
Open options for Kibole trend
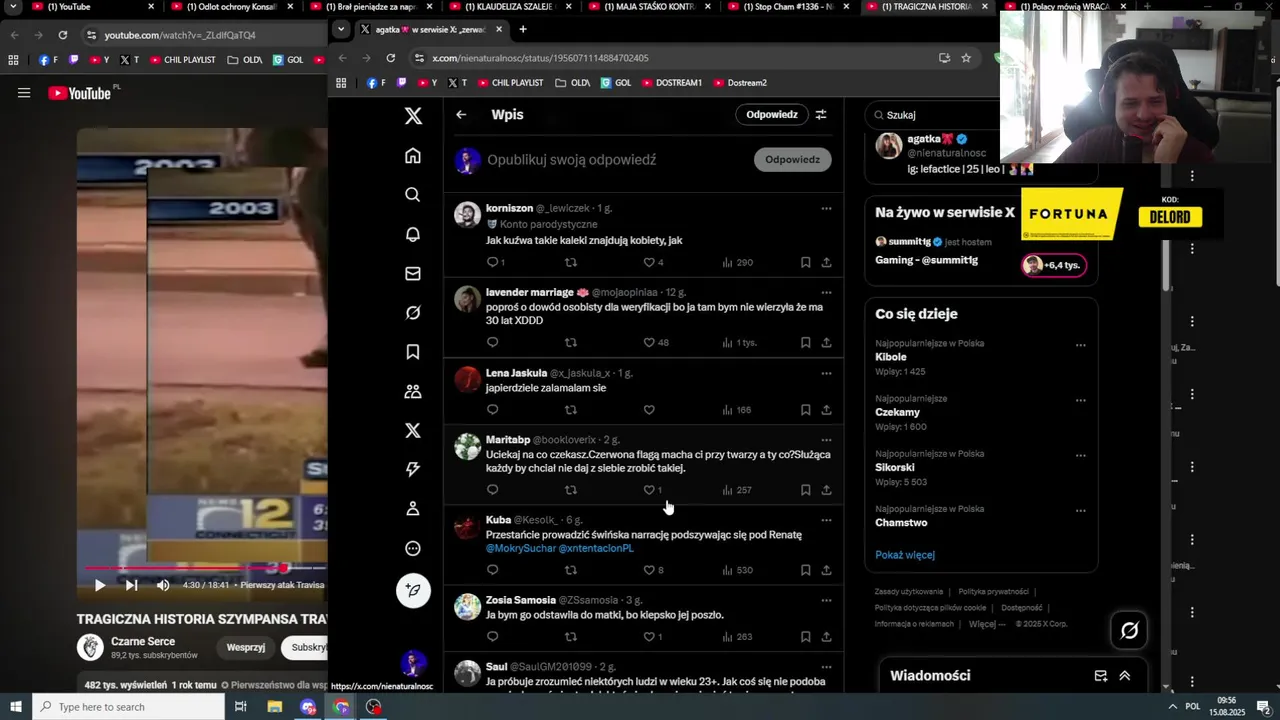pyautogui.click(x=1080, y=345)
